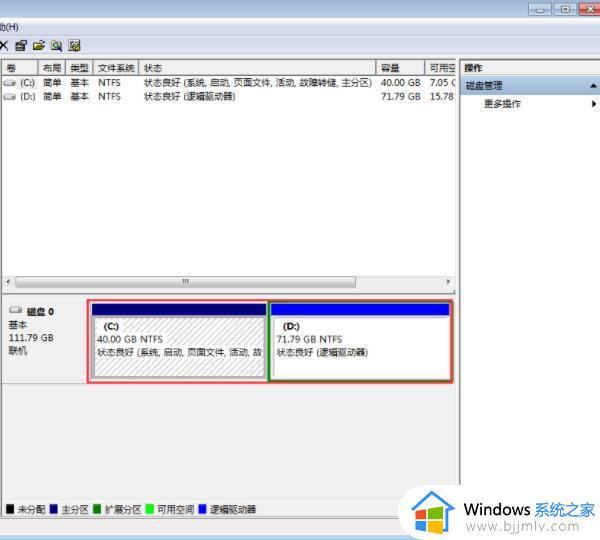600x540 pixels.
Task: Open the Properties toolbar icon
Action: tap(21, 46)
